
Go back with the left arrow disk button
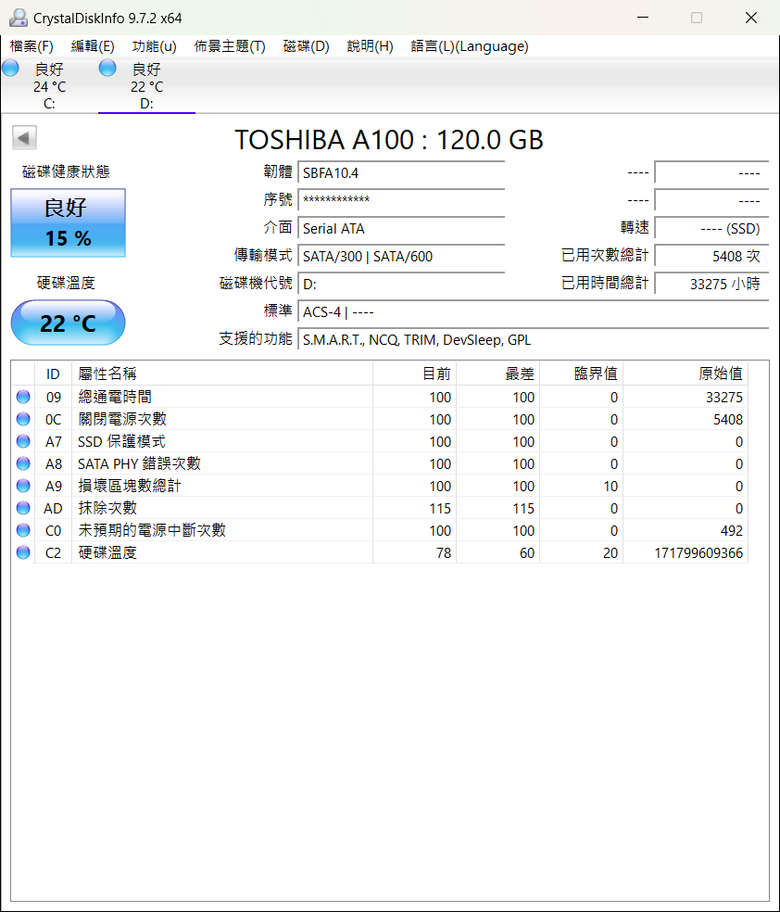coord(24,138)
